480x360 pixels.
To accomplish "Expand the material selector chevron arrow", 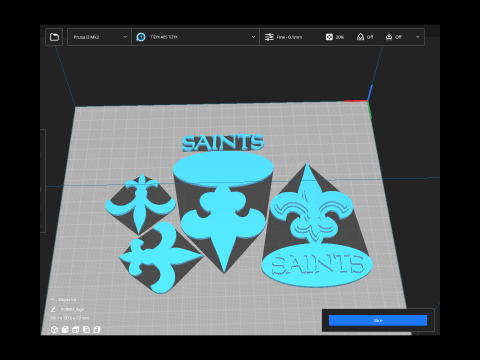I will tap(253, 37).
